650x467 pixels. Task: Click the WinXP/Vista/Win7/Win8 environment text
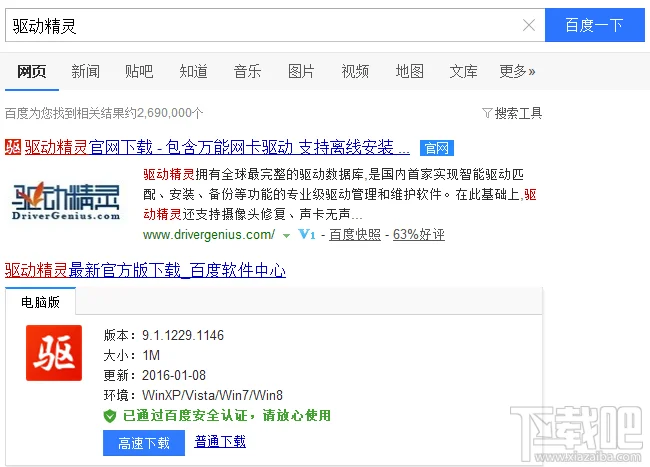click(x=212, y=395)
